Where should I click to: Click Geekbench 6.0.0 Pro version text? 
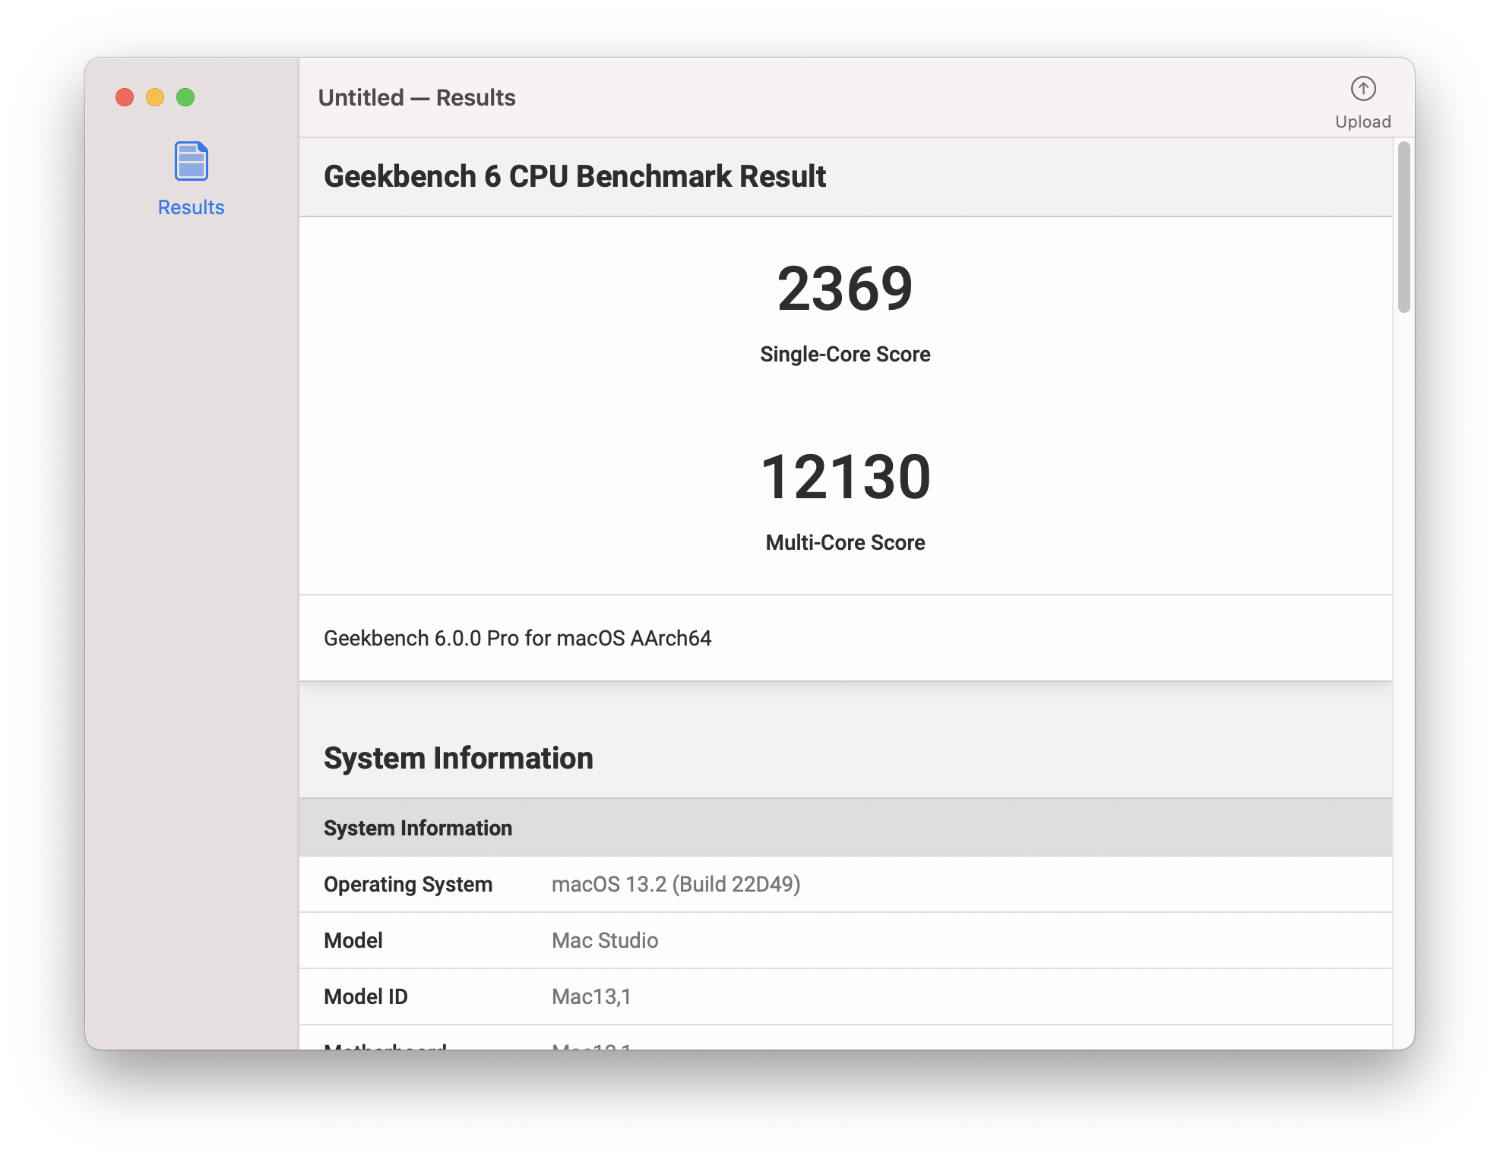[x=518, y=638]
